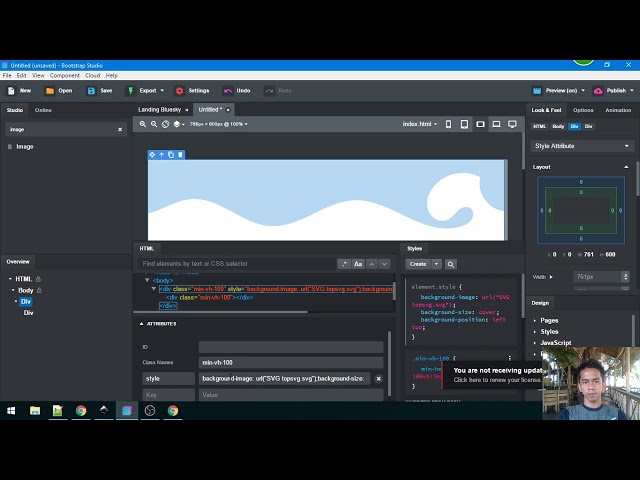This screenshot has height=480, width=640.
Task: Click the Class Names field with min-vh-100
Action: (x=291, y=362)
